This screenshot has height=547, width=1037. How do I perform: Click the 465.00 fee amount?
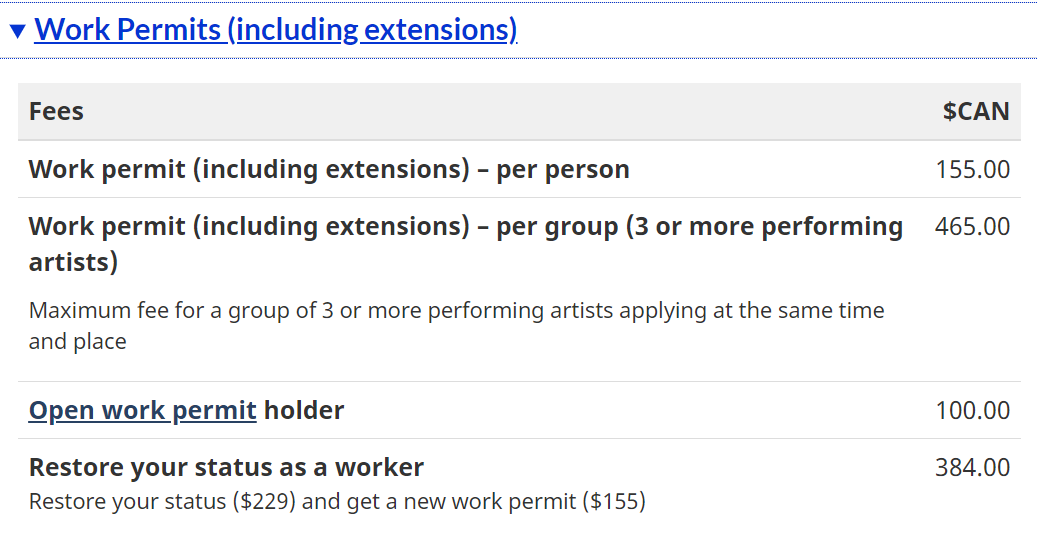click(972, 227)
